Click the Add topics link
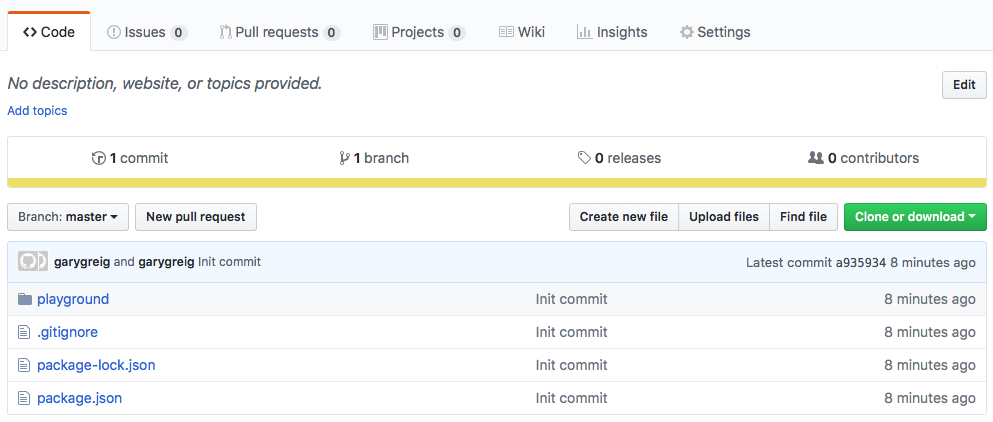 pos(37,111)
